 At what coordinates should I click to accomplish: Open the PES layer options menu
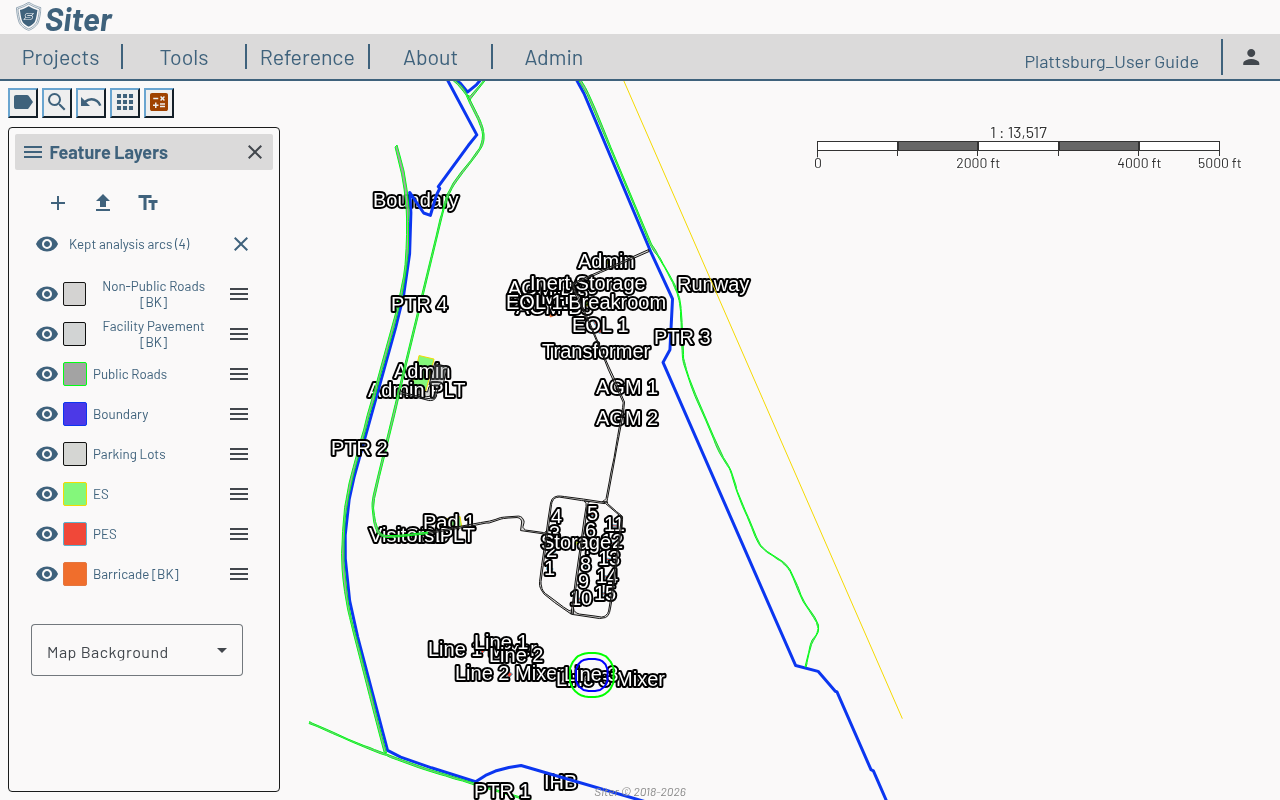(x=239, y=534)
